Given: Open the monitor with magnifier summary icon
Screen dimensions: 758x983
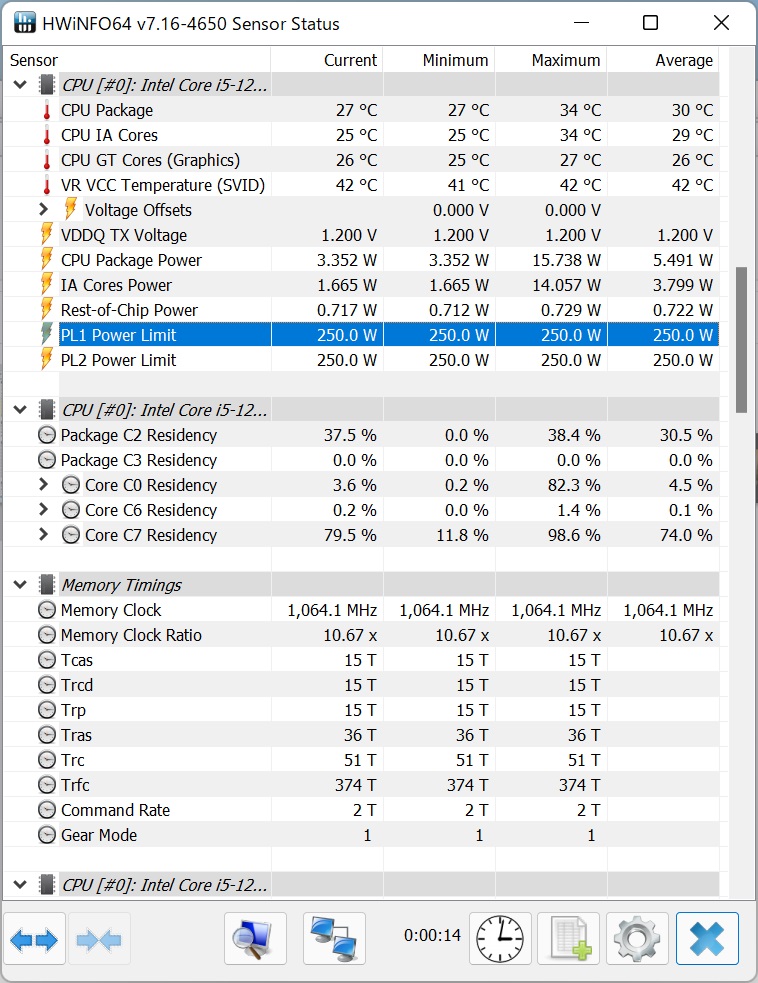Looking at the screenshot, I should click(255, 939).
